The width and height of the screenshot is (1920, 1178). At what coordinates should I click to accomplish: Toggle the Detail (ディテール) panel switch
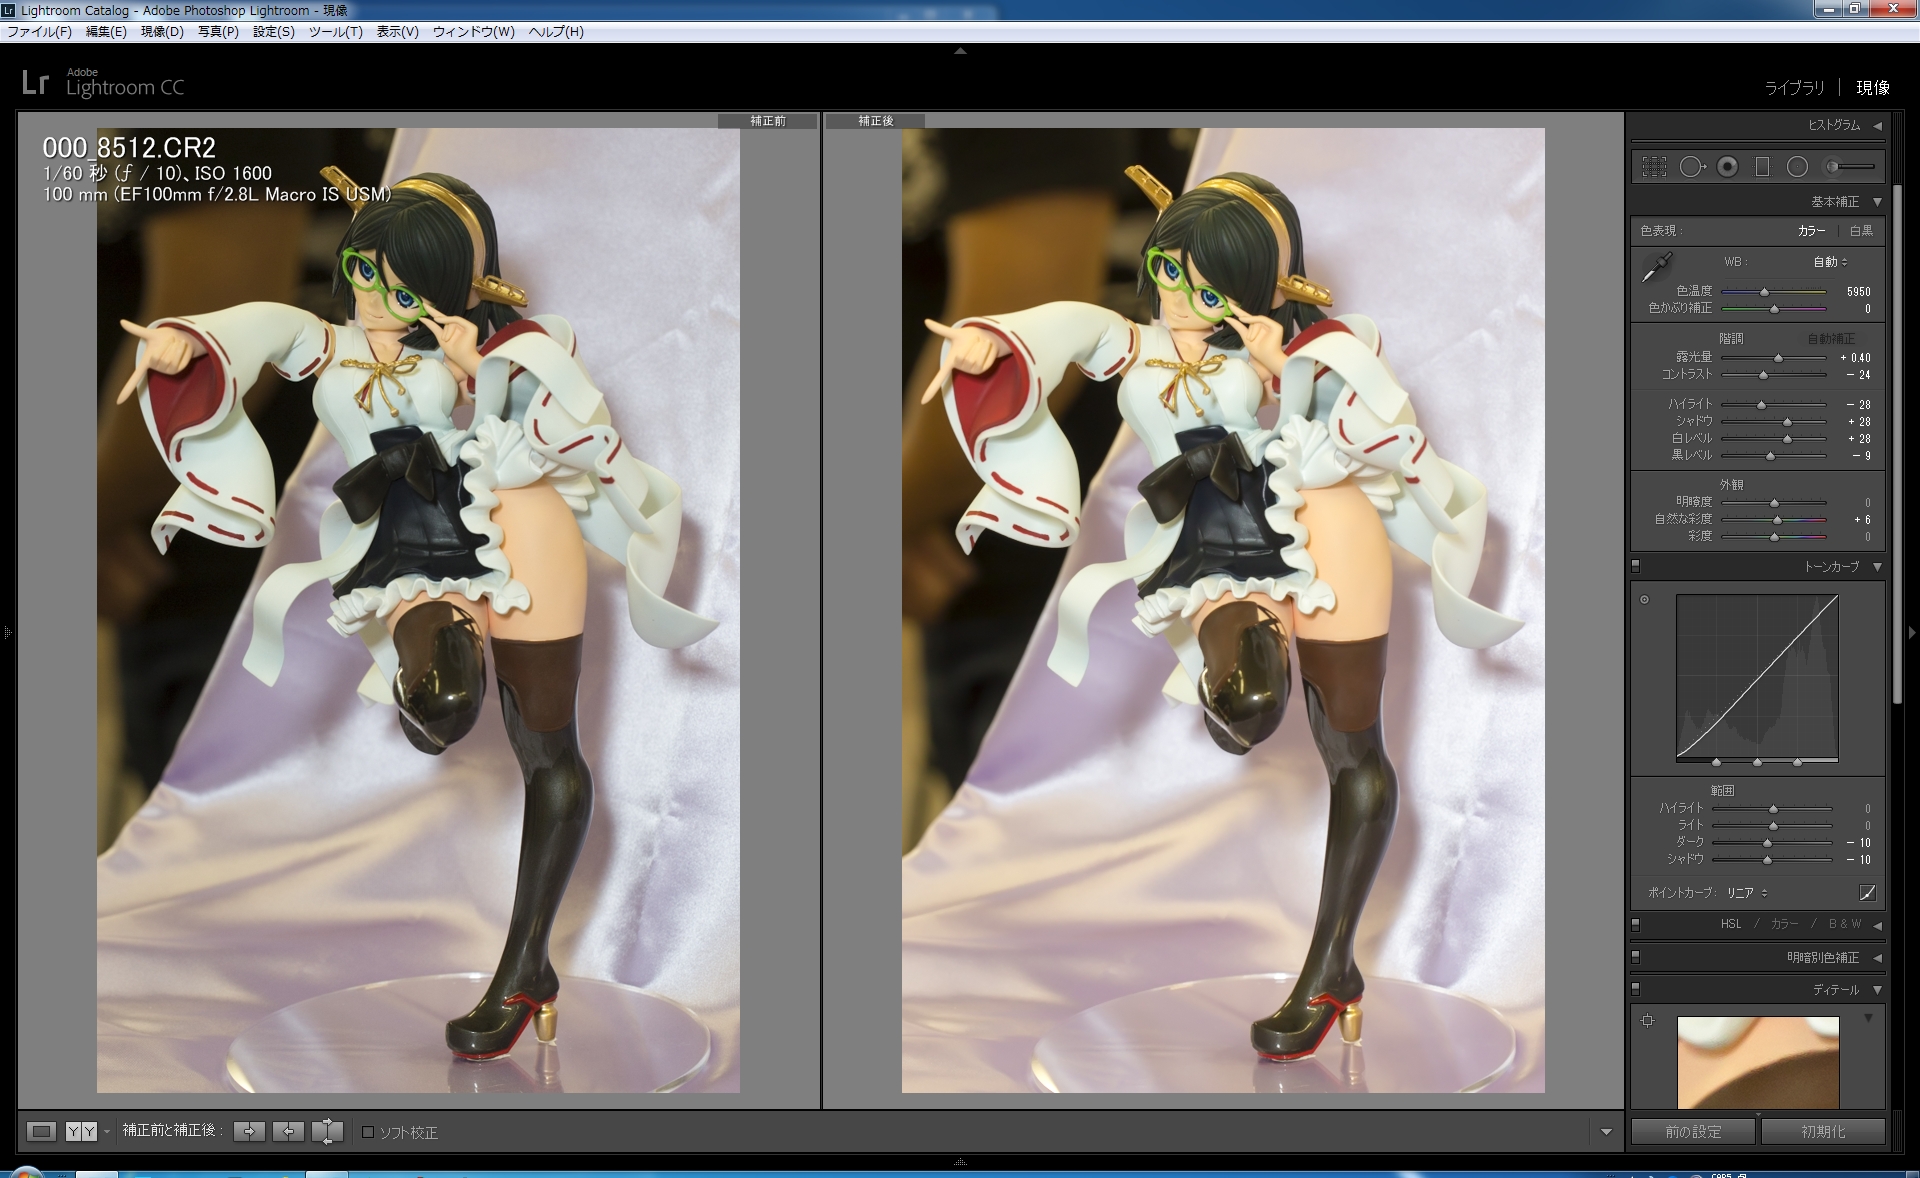pos(1636,989)
